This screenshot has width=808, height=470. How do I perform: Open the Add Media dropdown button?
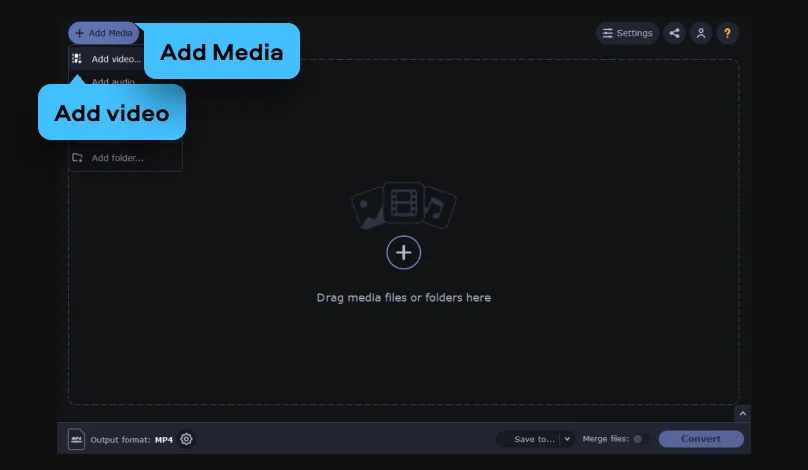(104, 33)
